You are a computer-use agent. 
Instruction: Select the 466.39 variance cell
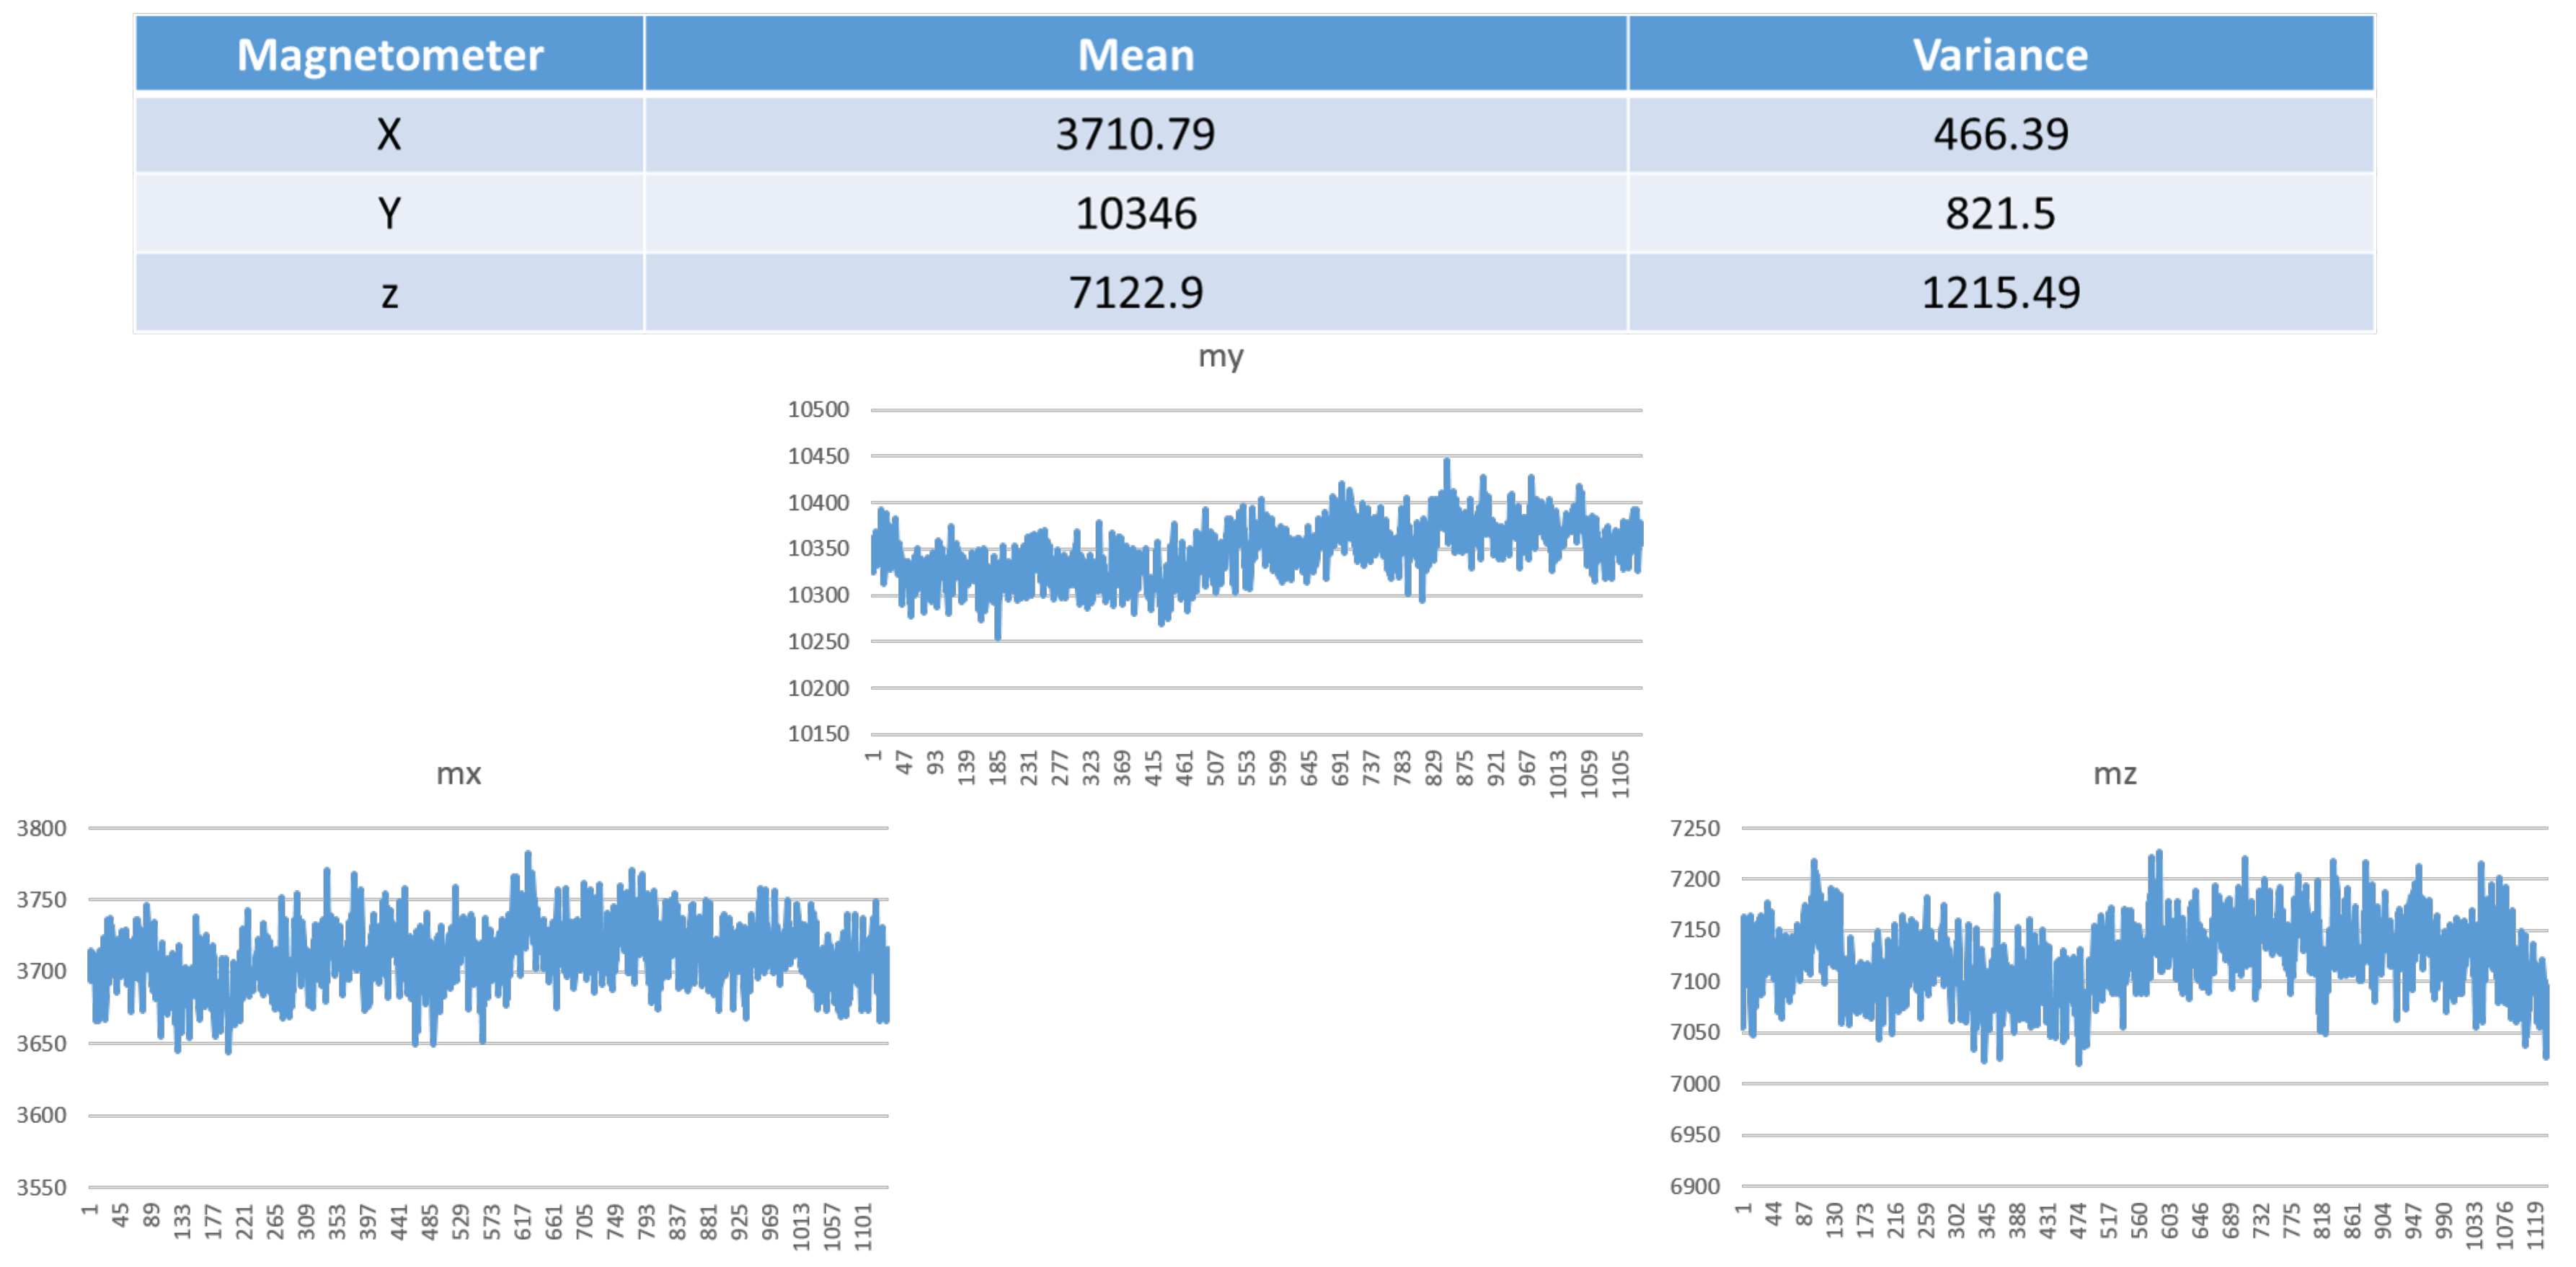tap(2000, 134)
